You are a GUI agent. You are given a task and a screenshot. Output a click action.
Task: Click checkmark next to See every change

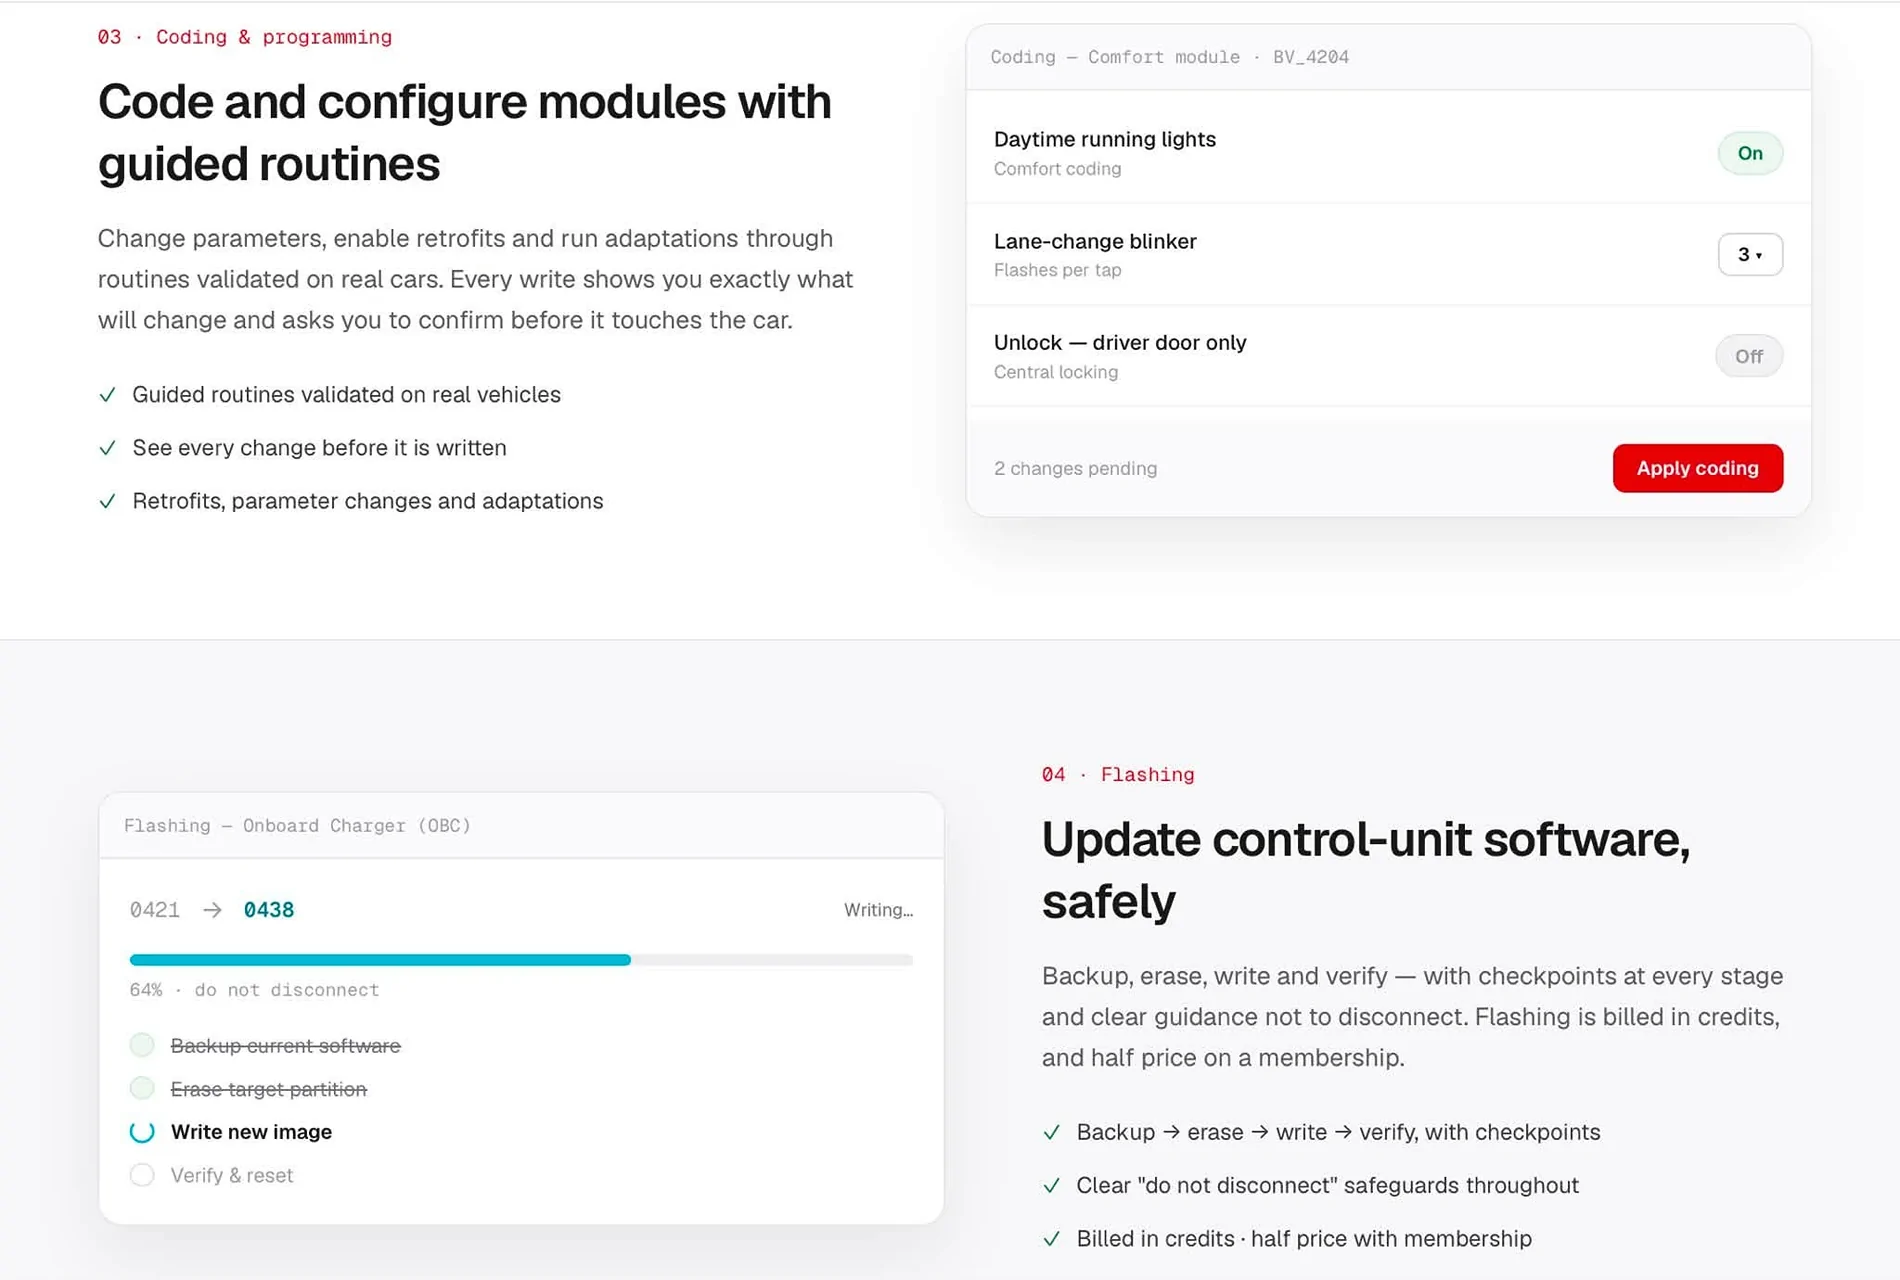coord(108,448)
